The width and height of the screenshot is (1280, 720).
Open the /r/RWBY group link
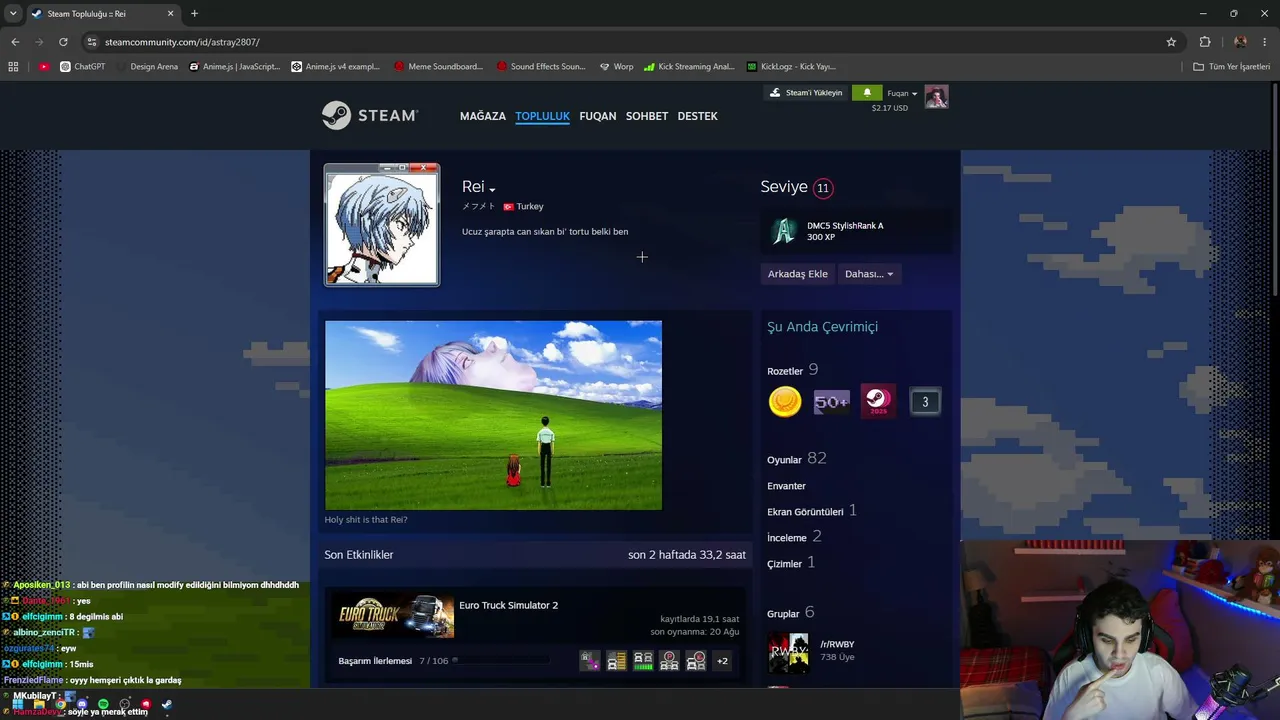tap(837, 644)
